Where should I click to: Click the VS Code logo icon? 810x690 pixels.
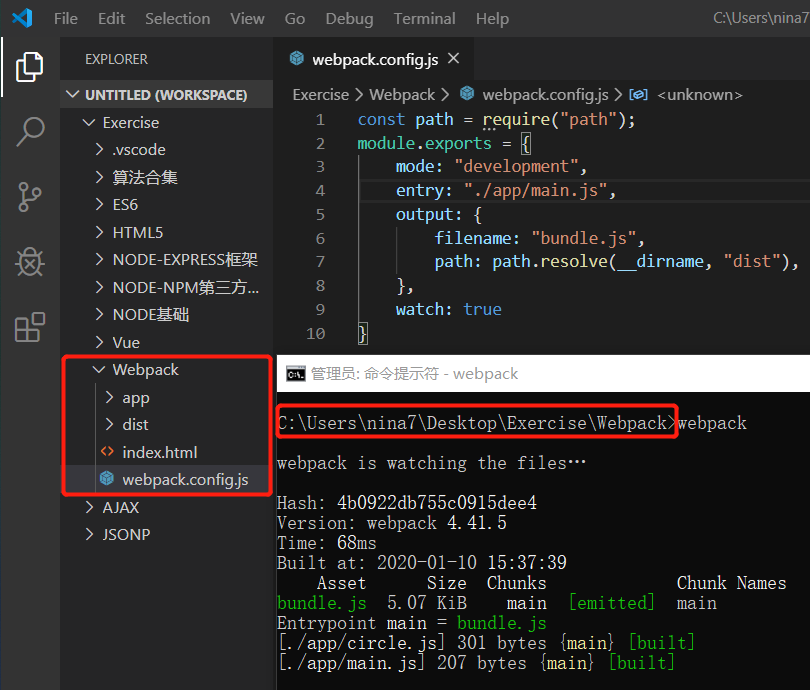coord(22,18)
